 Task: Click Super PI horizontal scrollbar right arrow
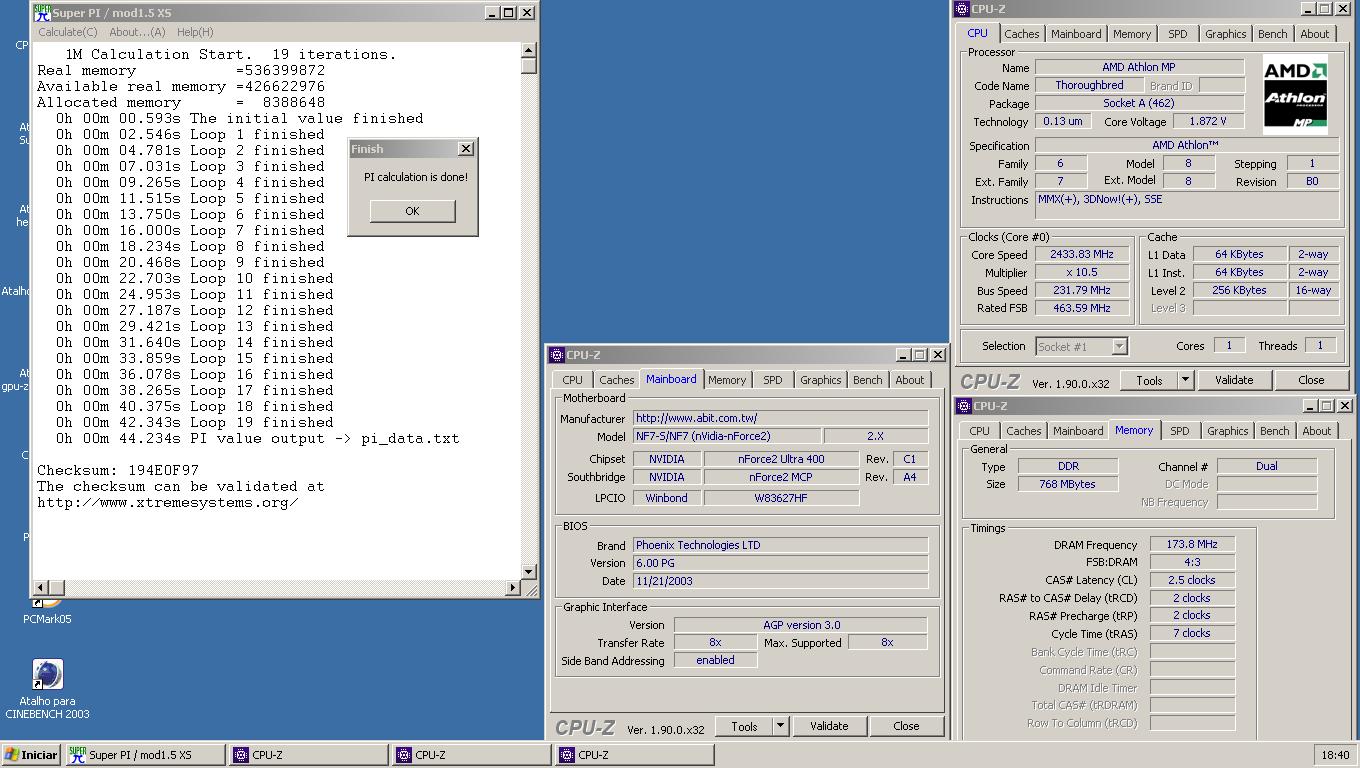pos(513,588)
